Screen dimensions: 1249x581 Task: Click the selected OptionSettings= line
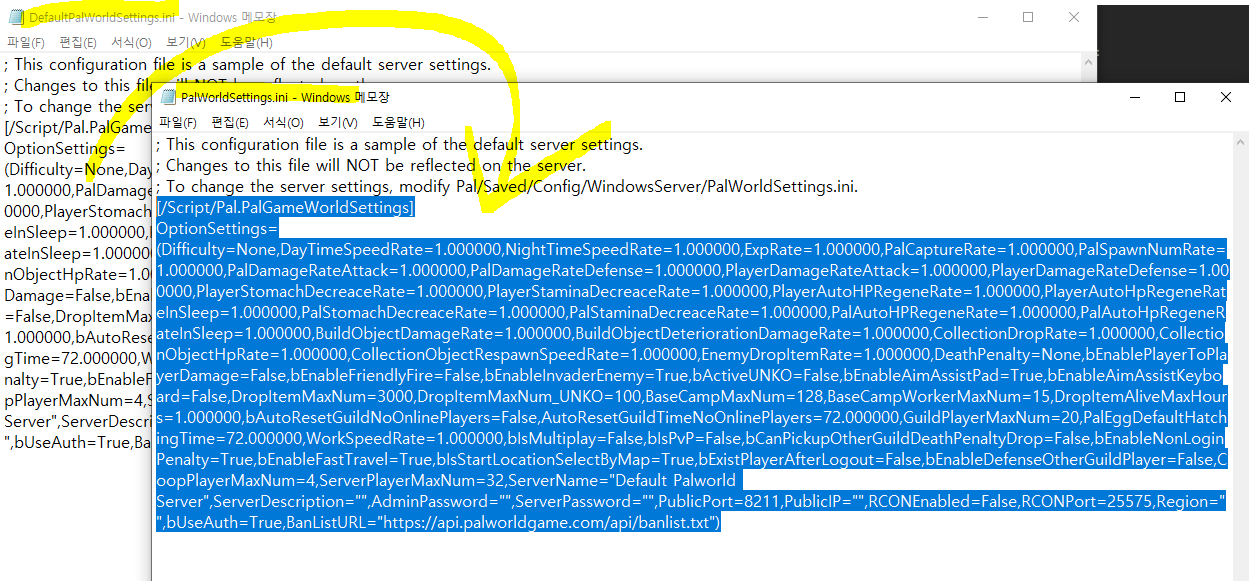point(217,228)
